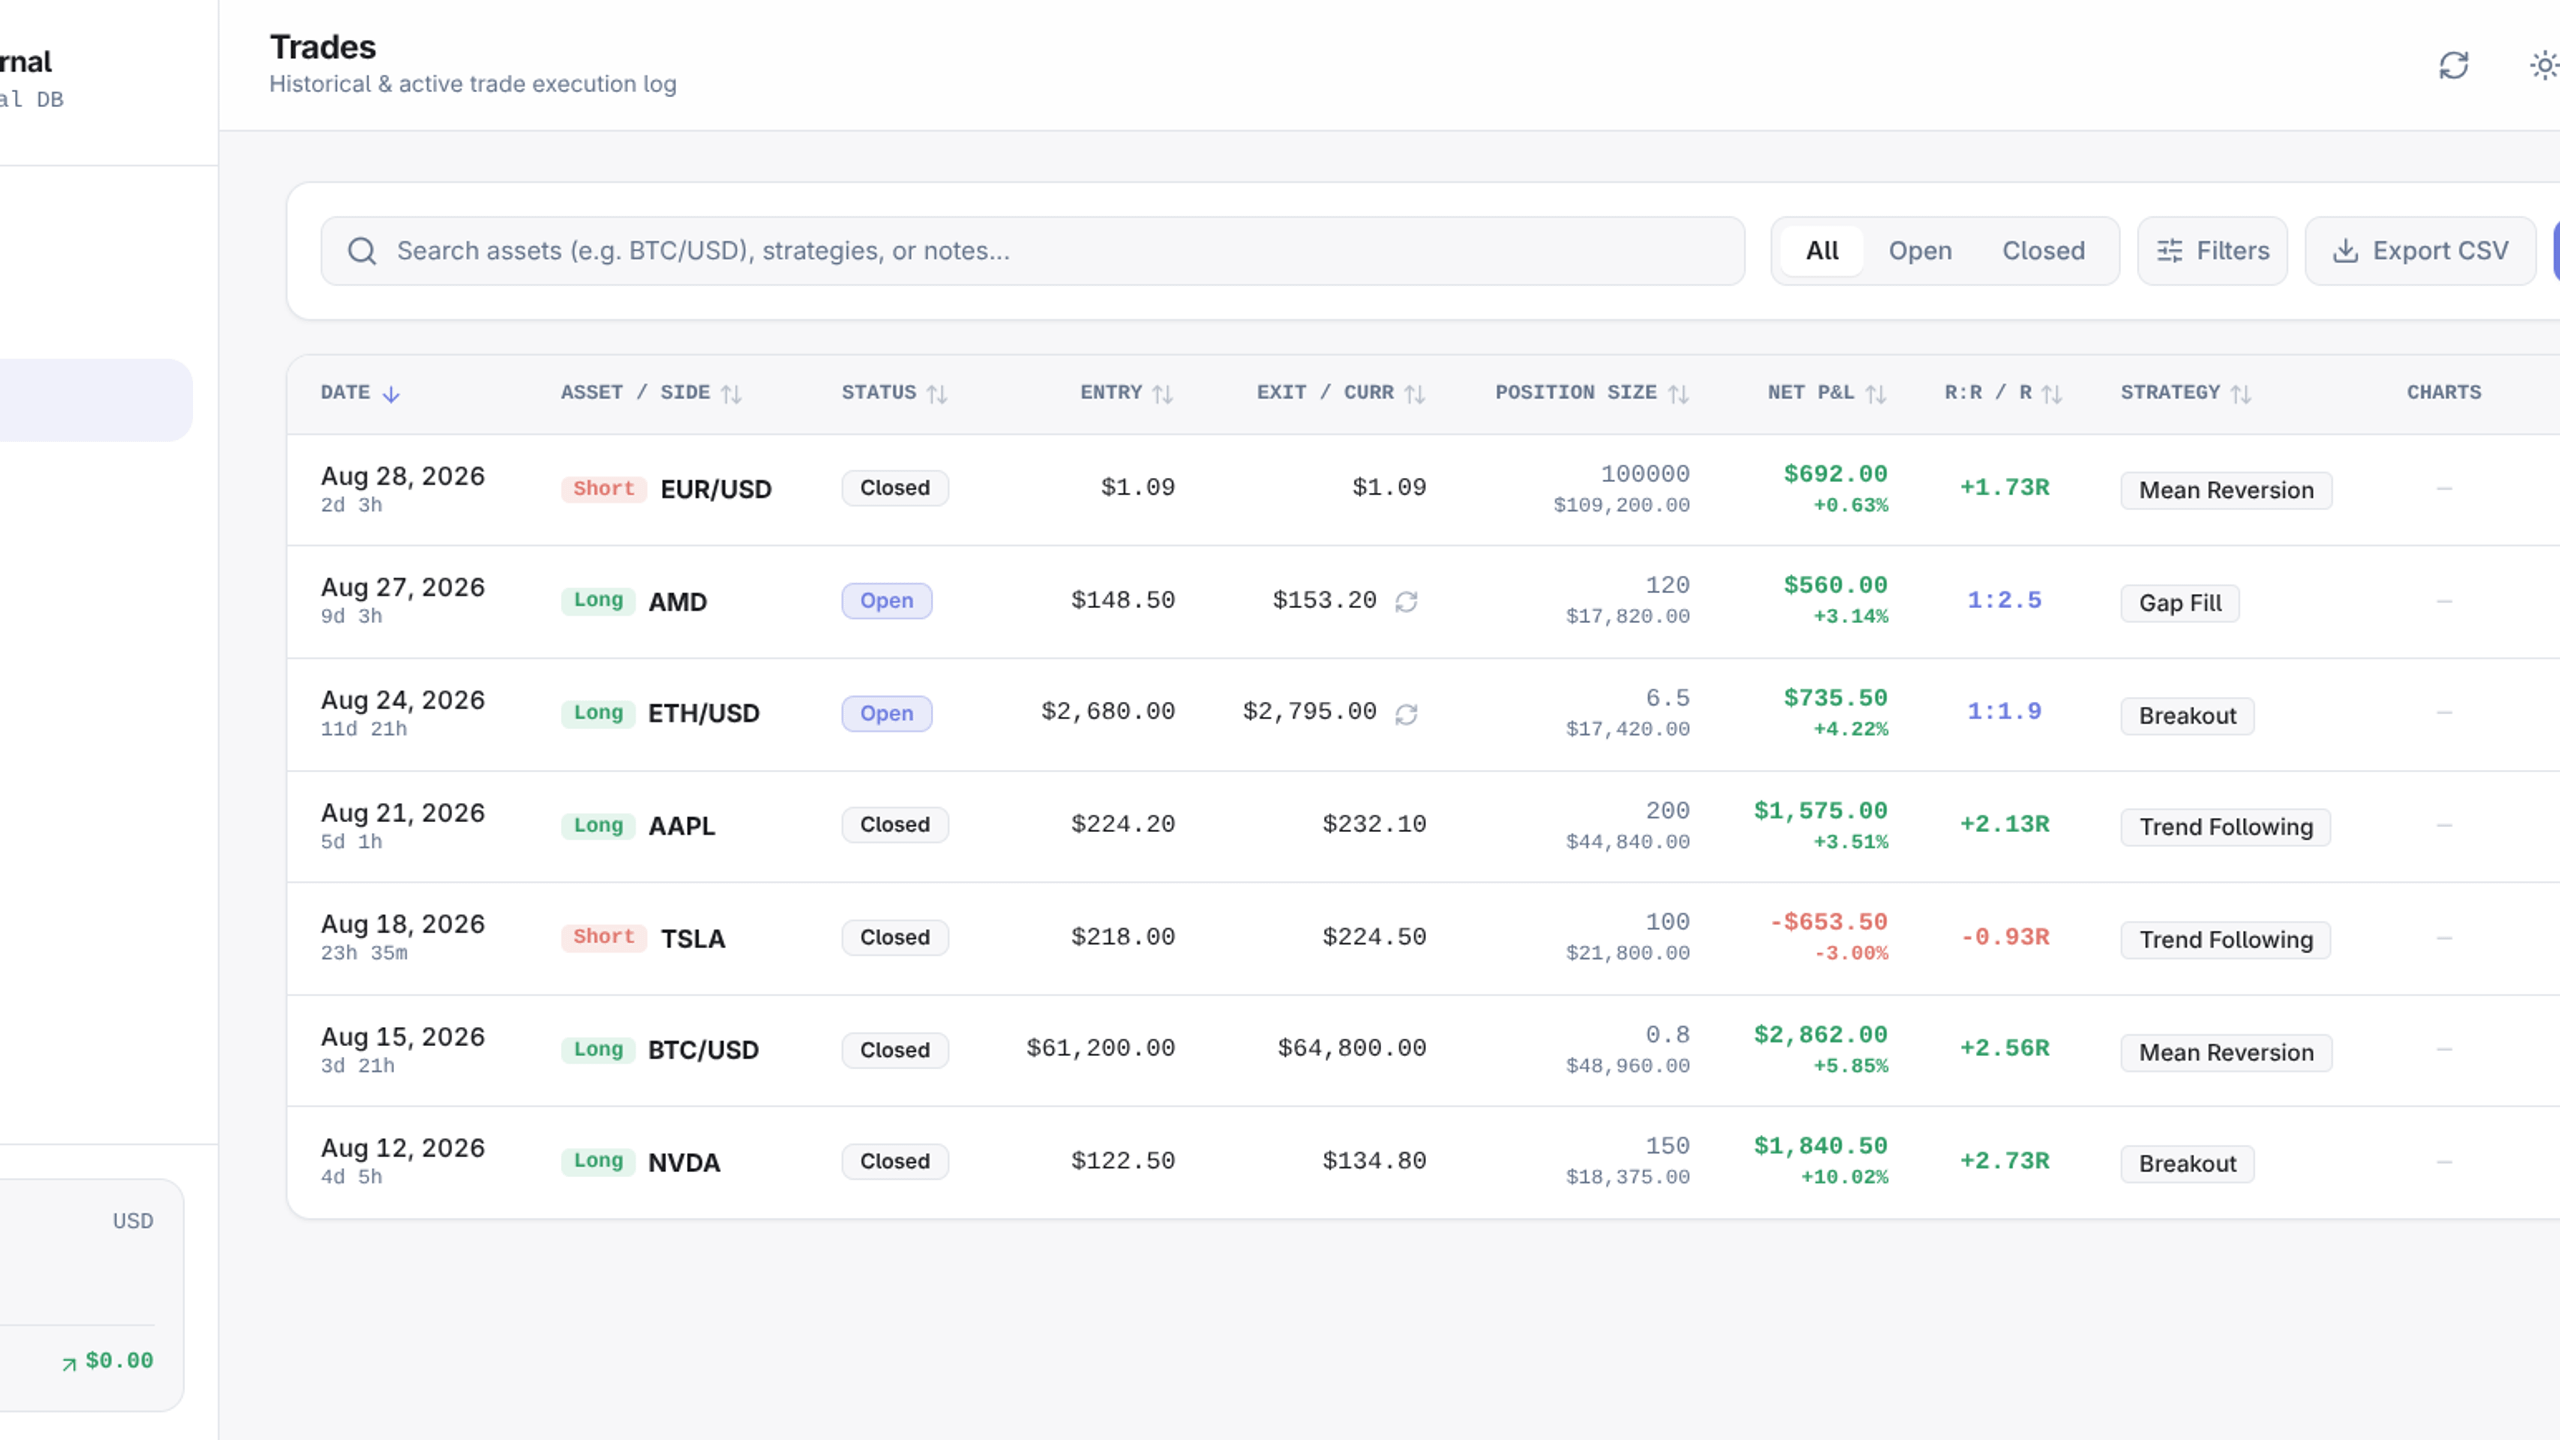Click the Gap Fill strategy tag
The height and width of the screenshot is (1440, 2560).
click(x=2180, y=603)
